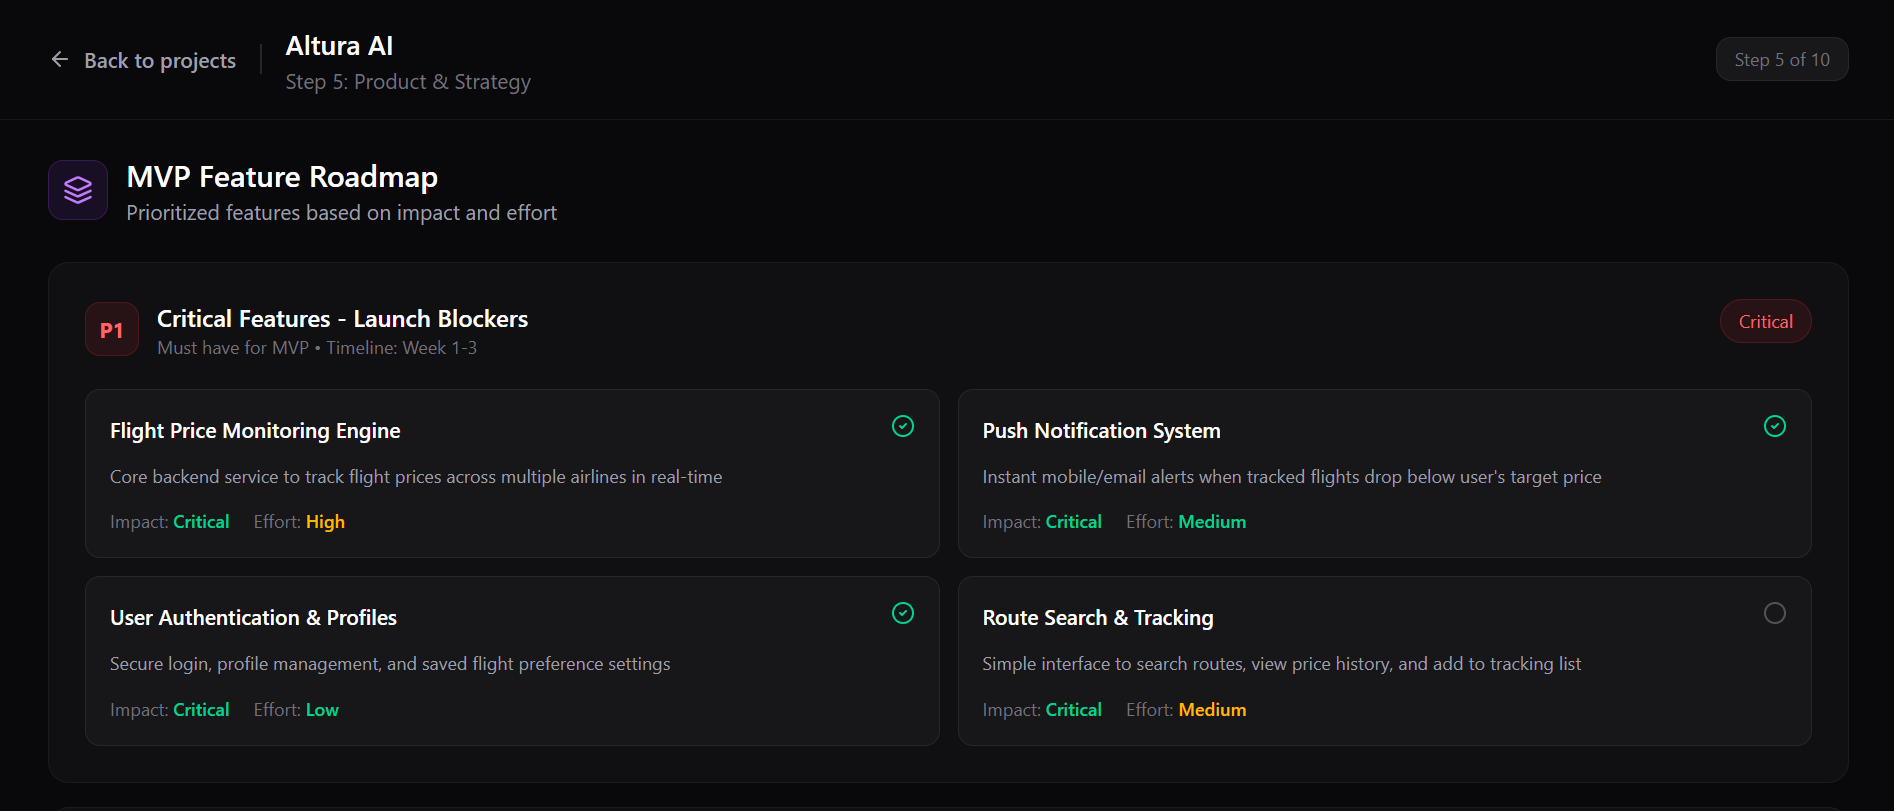Click the purple layers roadmap icon
Image resolution: width=1894 pixels, height=811 pixels.
pyautogui.click(x=78, y=190)
